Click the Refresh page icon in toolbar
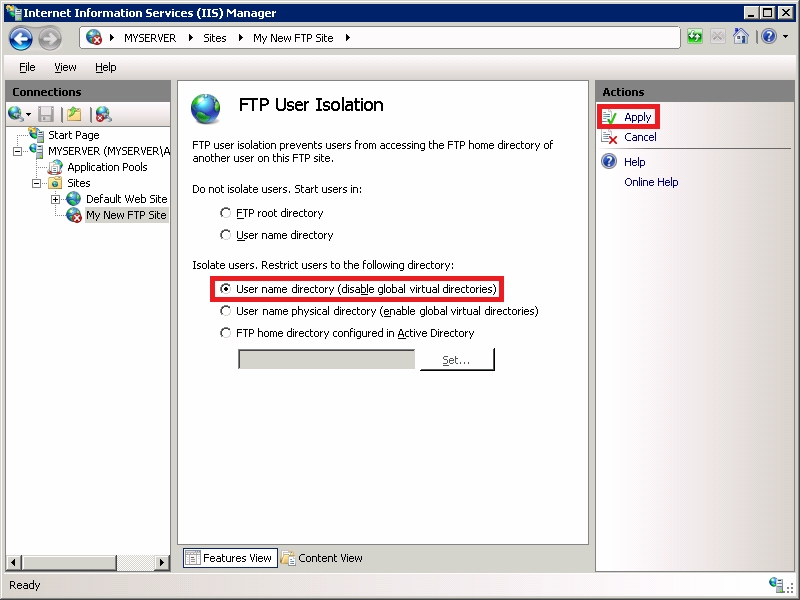The width and height of the screenshot is (800, 600). tap(694, 37)
